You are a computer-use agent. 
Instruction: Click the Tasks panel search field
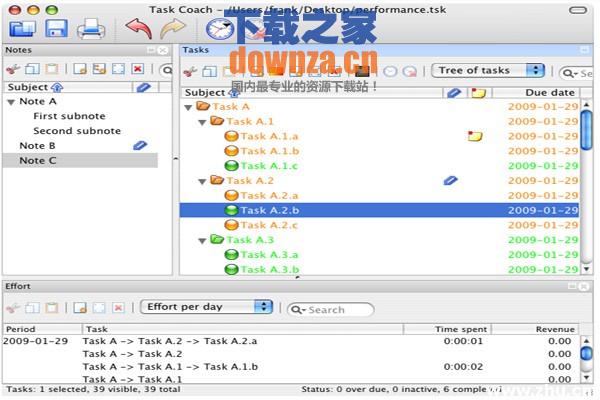tap(577, 73)
